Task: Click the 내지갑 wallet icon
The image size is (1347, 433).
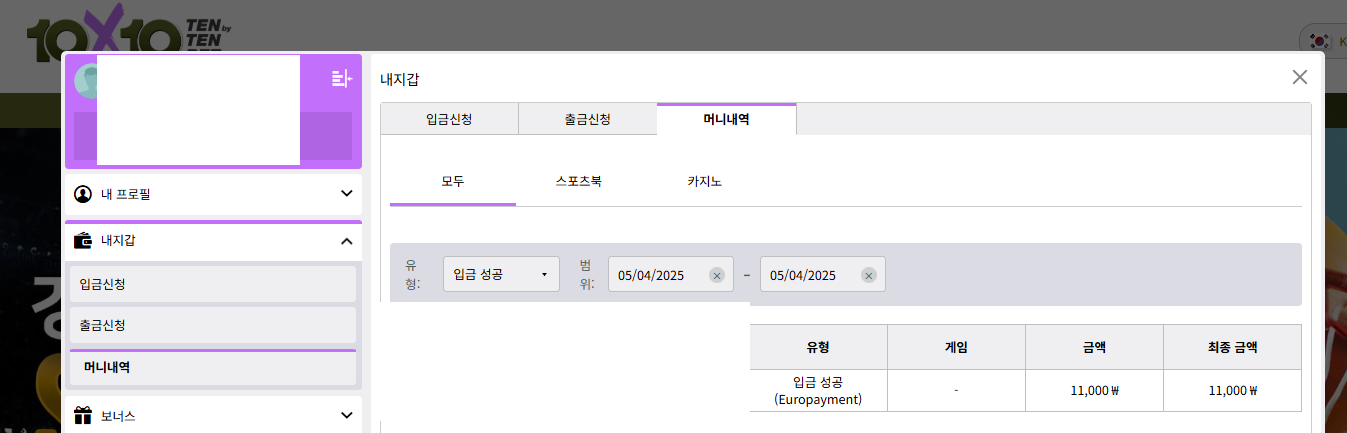Action: (x=84, y=240)
